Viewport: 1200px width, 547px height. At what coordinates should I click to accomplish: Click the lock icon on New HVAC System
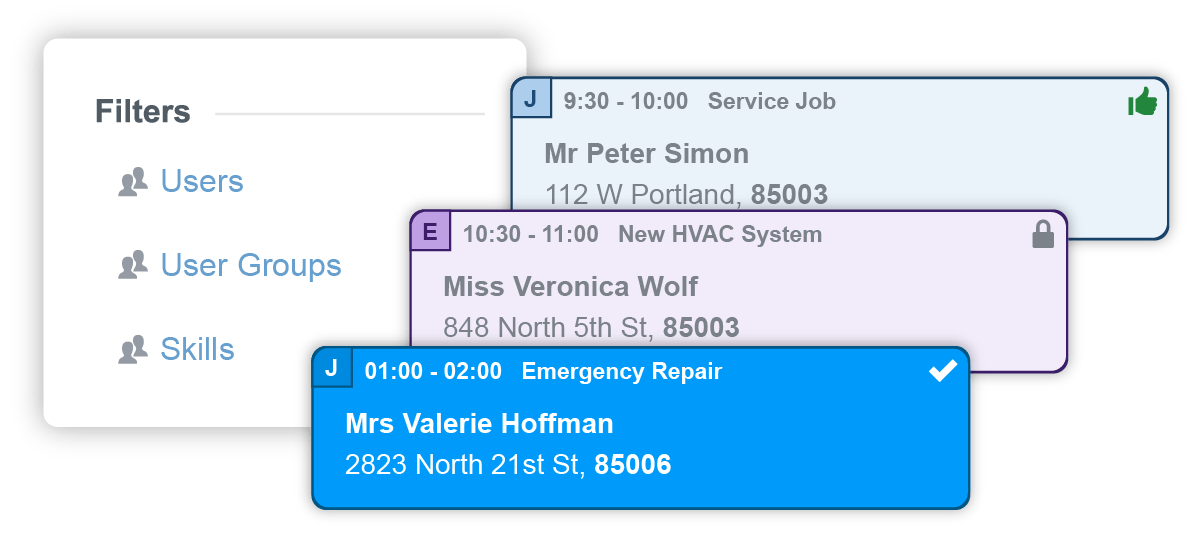point(1043,235)
